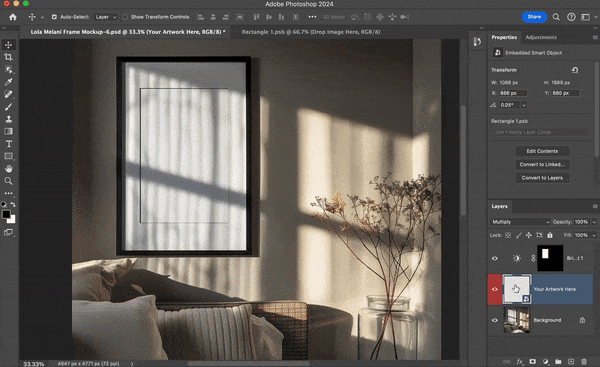The height and width of the screenshot is (367, 600).
Task: Click Convert to Linked button
Action: (x=542, y=165)
